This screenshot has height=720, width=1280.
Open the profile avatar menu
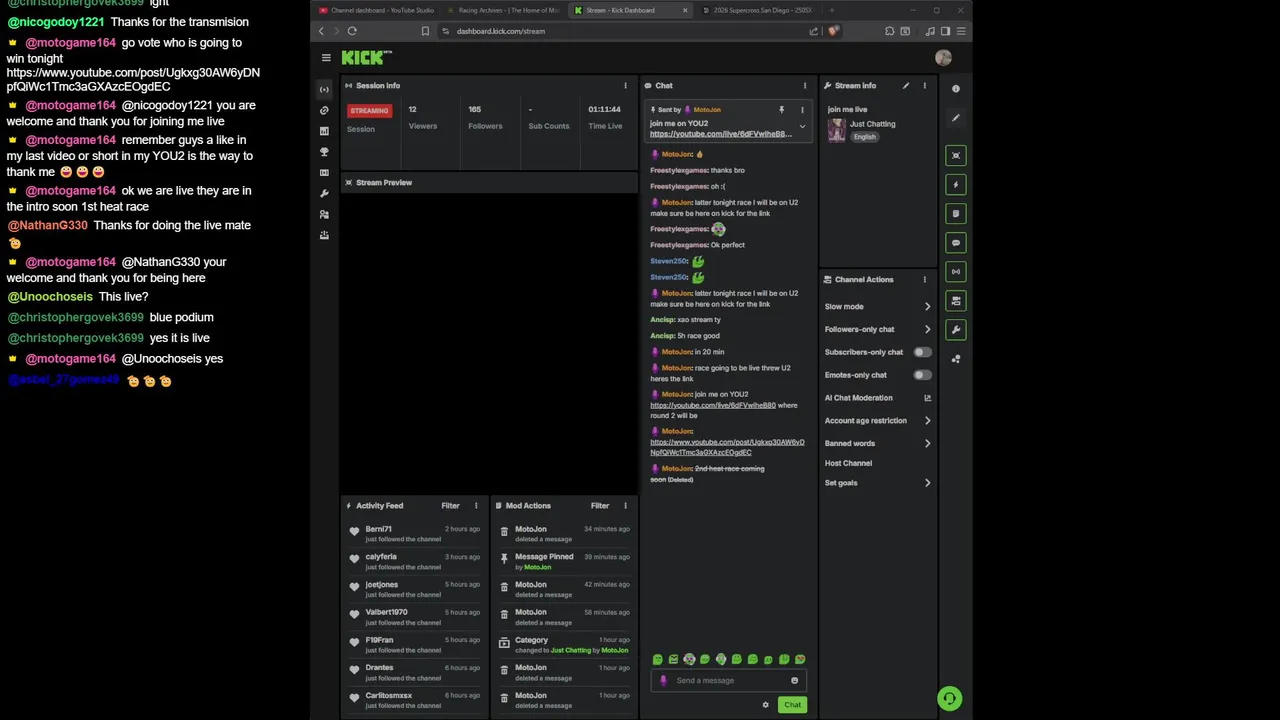[x=943, y=58]
